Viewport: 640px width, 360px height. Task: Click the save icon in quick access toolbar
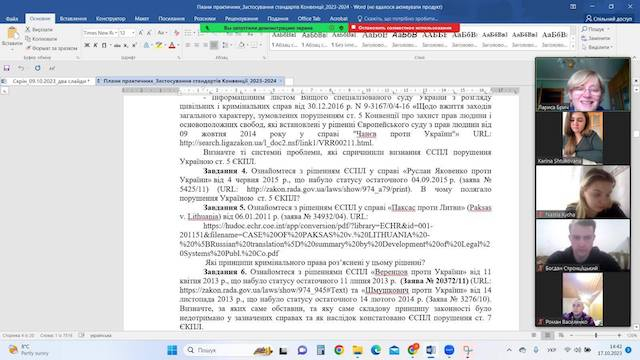[x=7, y=68]
